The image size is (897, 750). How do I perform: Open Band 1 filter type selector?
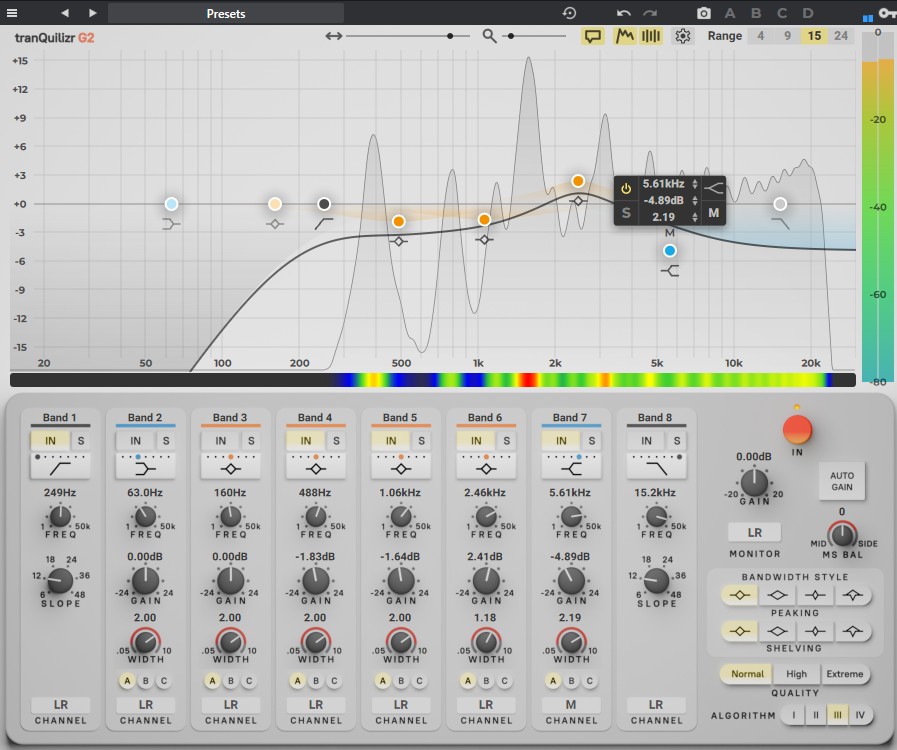61,469
